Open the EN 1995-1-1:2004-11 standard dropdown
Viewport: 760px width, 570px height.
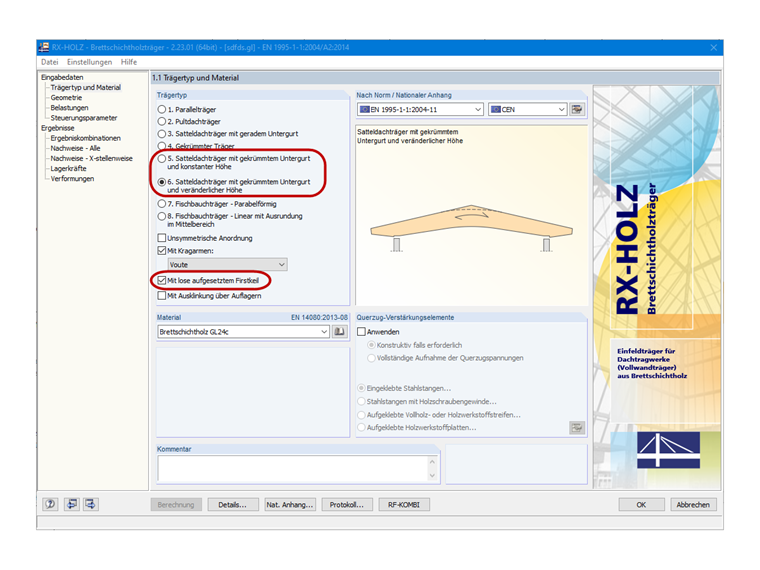[x=420, y=110]
